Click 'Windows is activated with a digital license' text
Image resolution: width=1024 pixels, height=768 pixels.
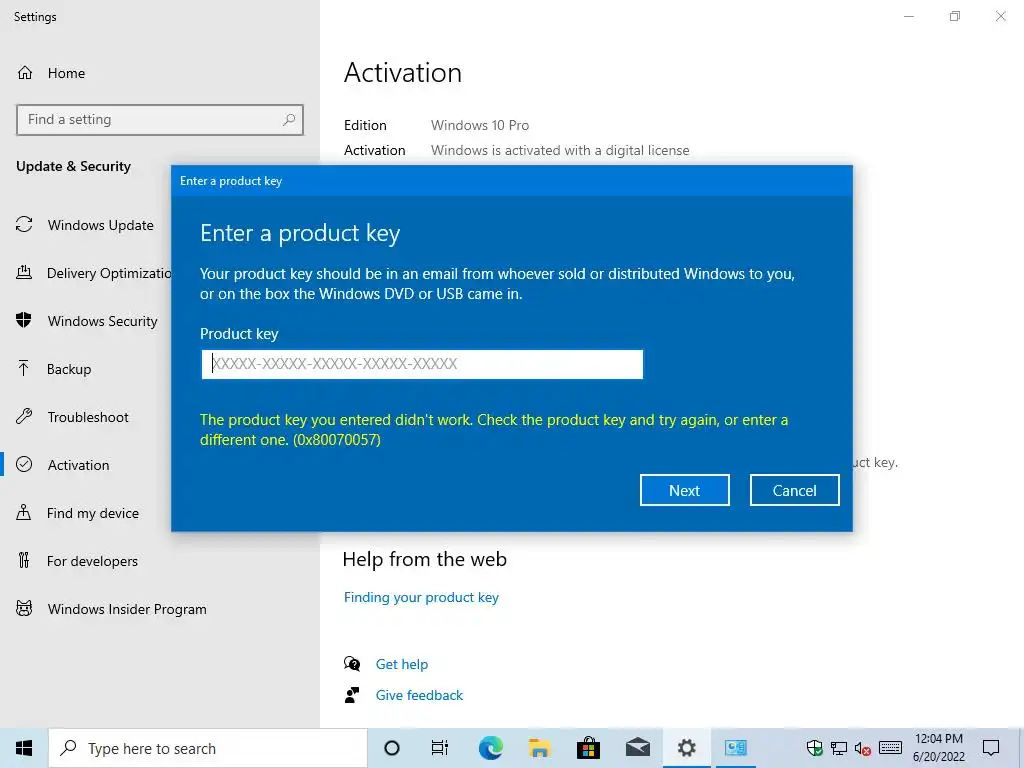(x=560, y=150)
